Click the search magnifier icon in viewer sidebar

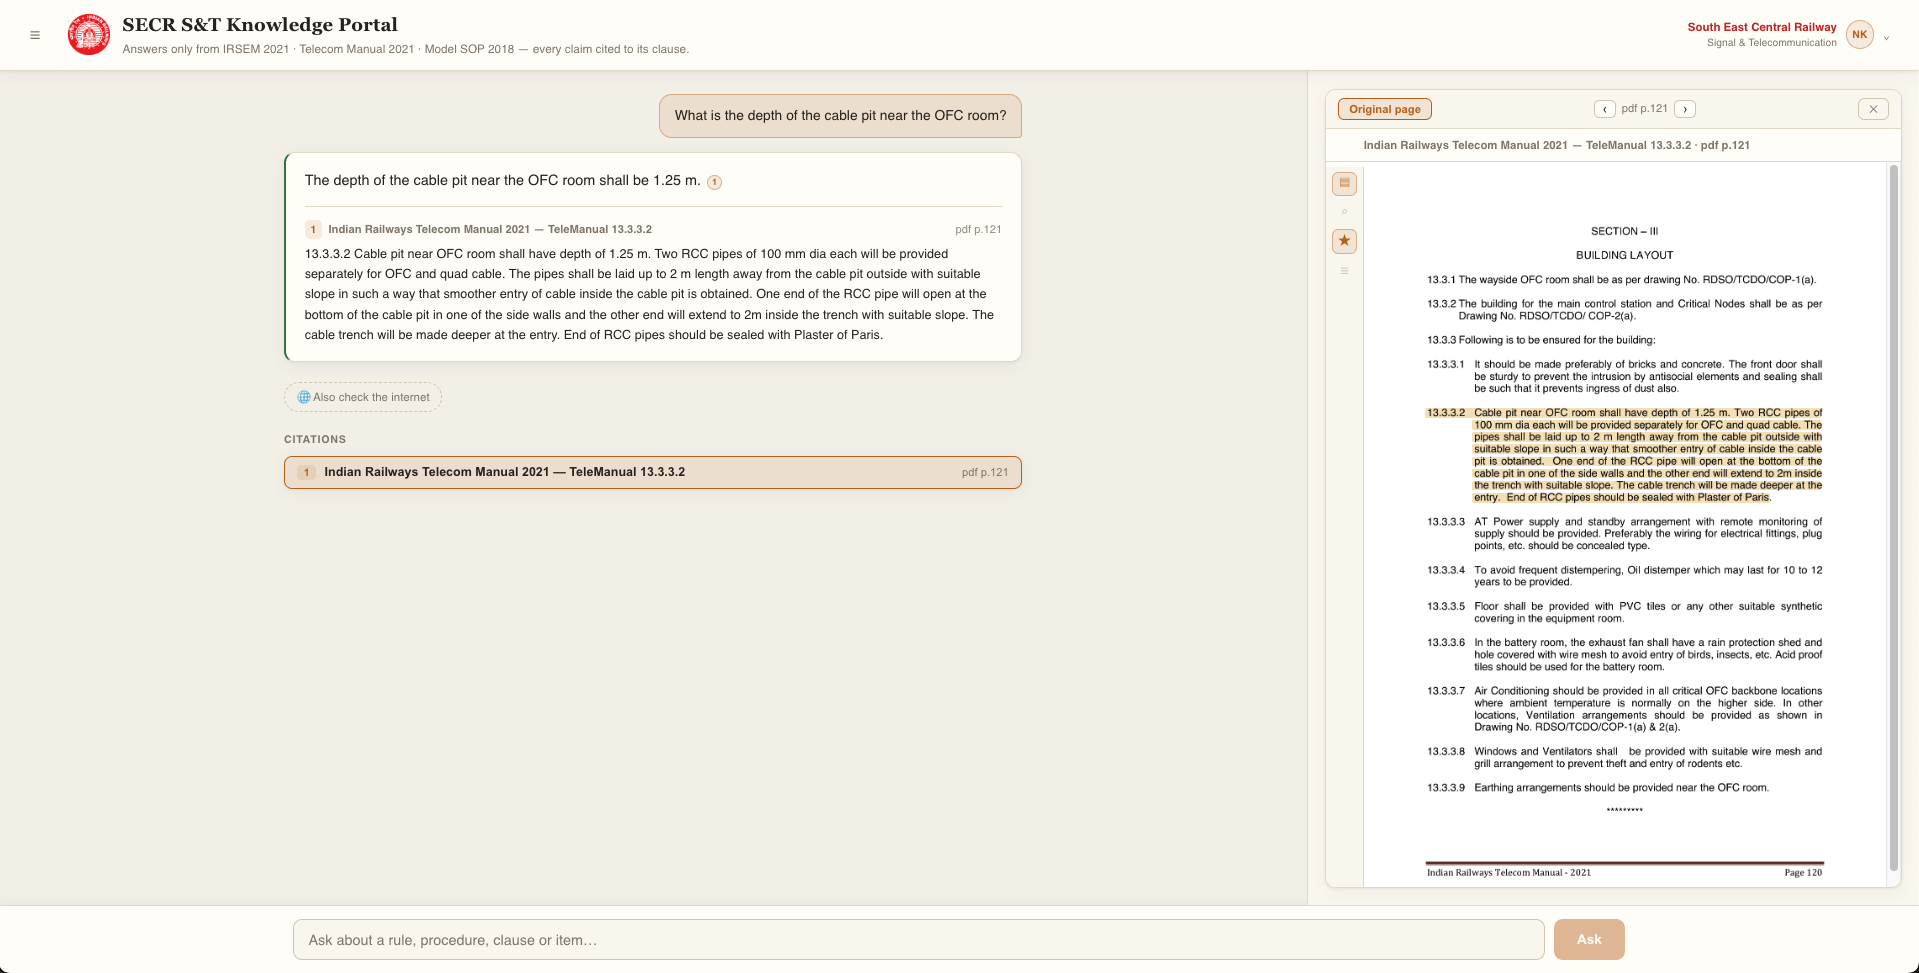1344,212
